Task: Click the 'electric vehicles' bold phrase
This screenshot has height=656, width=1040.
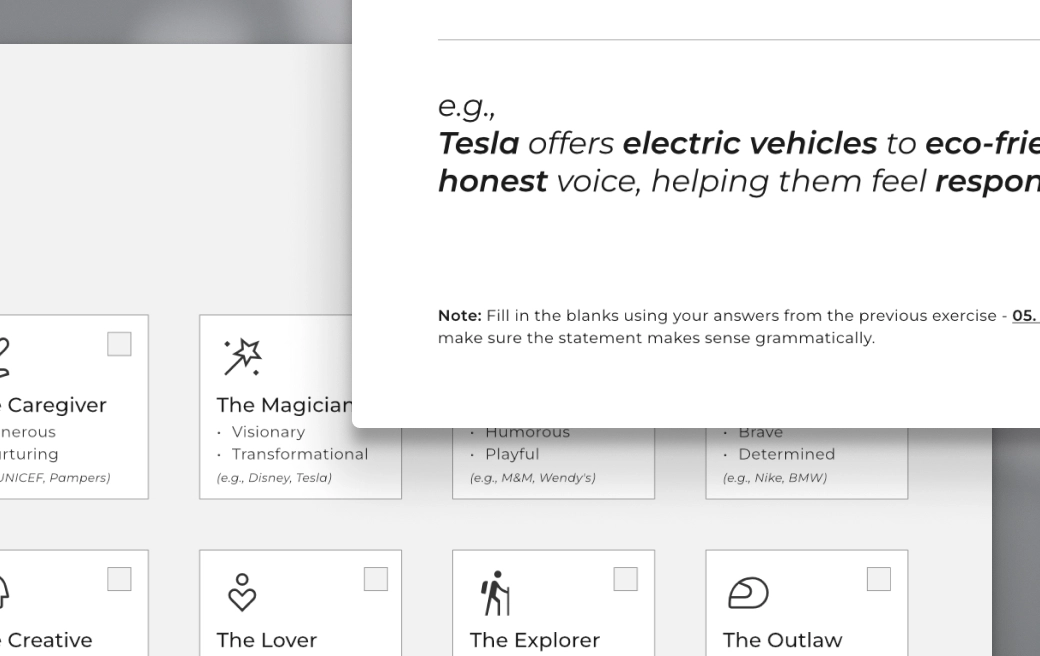Action: pyautogui.click(x=750, y=143)
